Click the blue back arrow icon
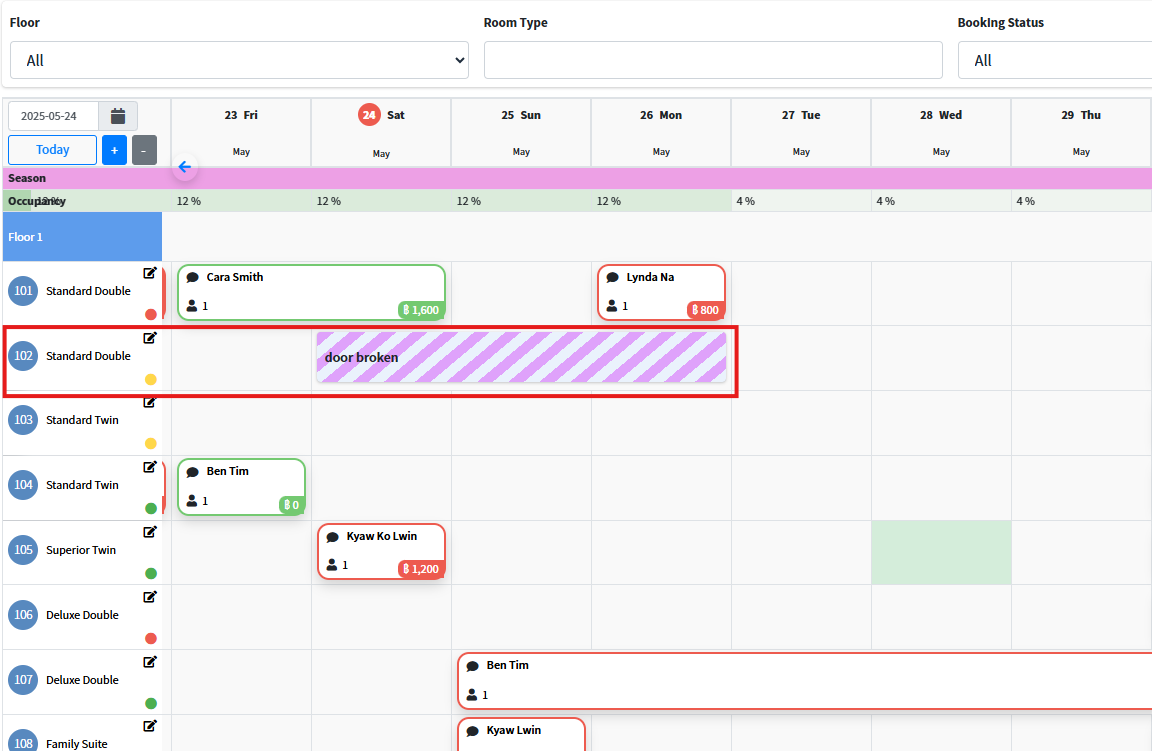Image resolution: width=1152 pixels, height=751 pixels. coord(184,167)
